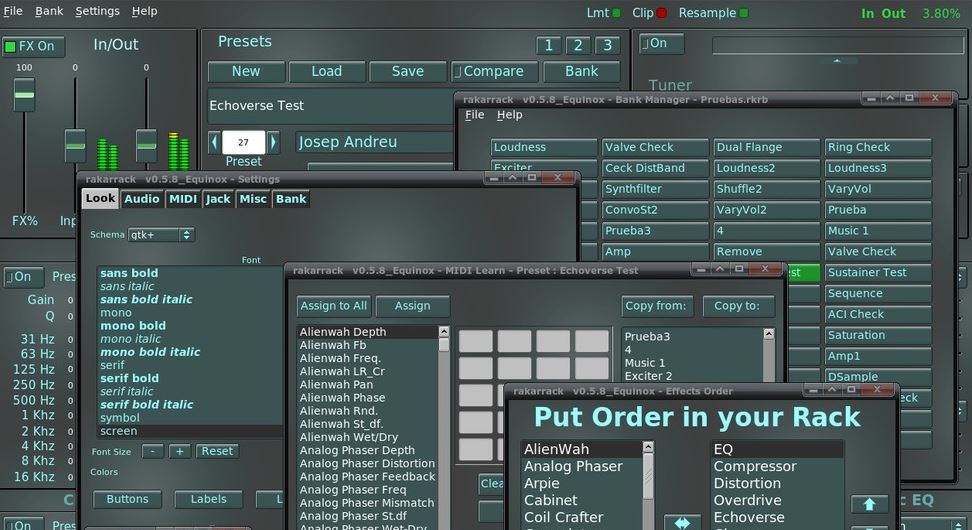Click the Echoverse Test preset name field
Image resolution: width=972 pixels, height=530 pixels.
pos(332,106)
